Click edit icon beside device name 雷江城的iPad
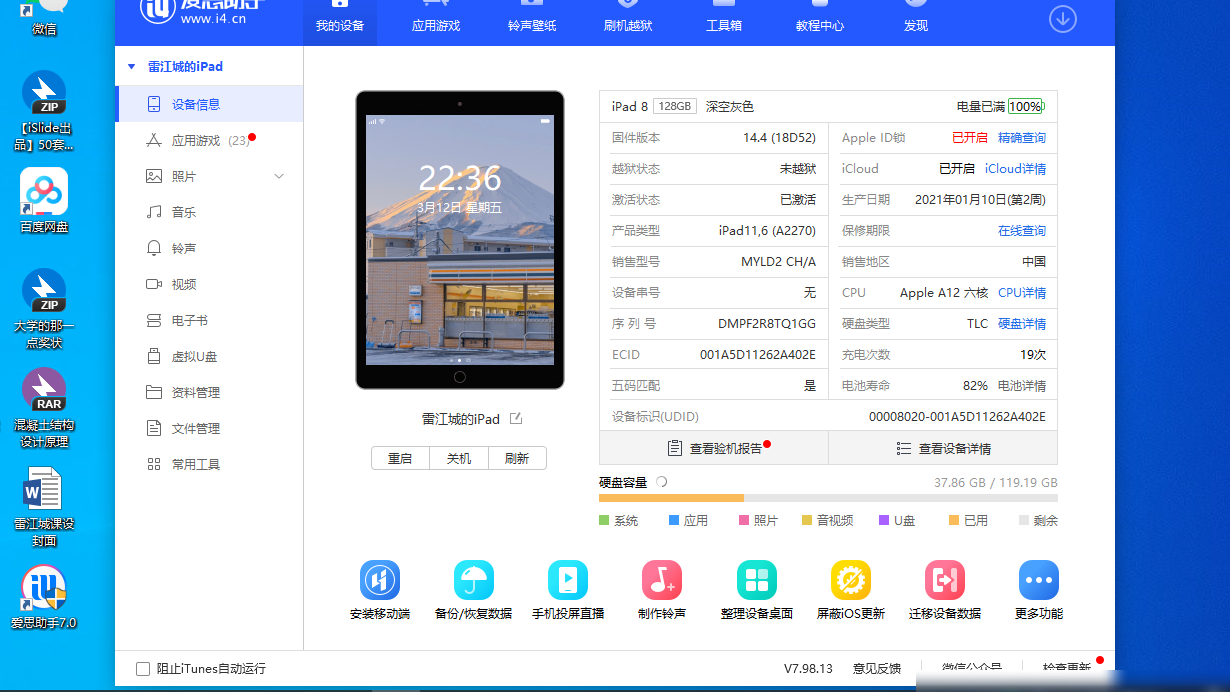Screen dimensions: 1230x692 click(516, 419)
